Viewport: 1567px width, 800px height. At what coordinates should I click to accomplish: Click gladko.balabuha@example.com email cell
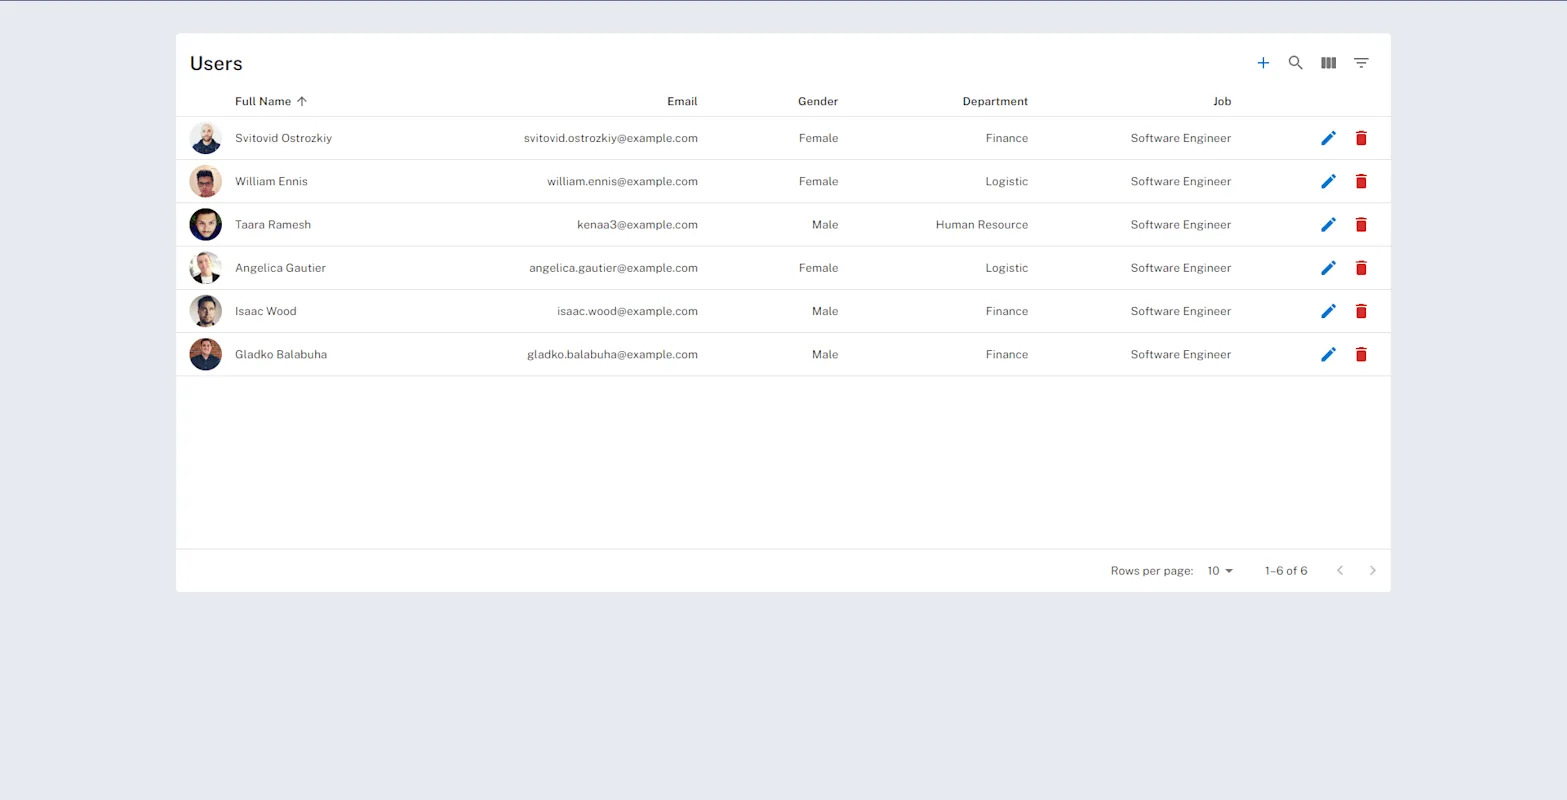pyautogui.click(x=612, y=354)
